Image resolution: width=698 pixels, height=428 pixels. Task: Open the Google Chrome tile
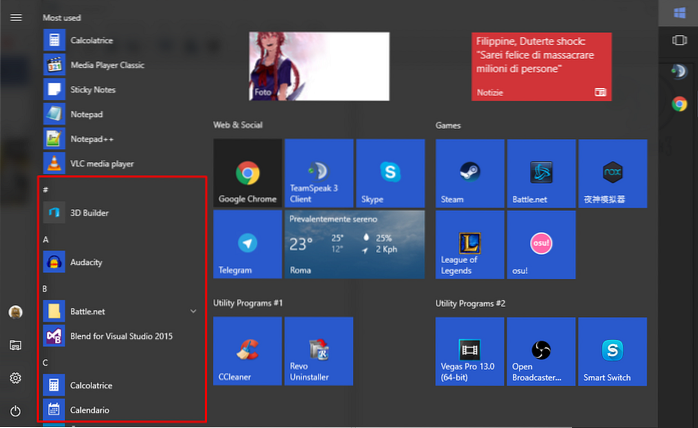[247, 173]
